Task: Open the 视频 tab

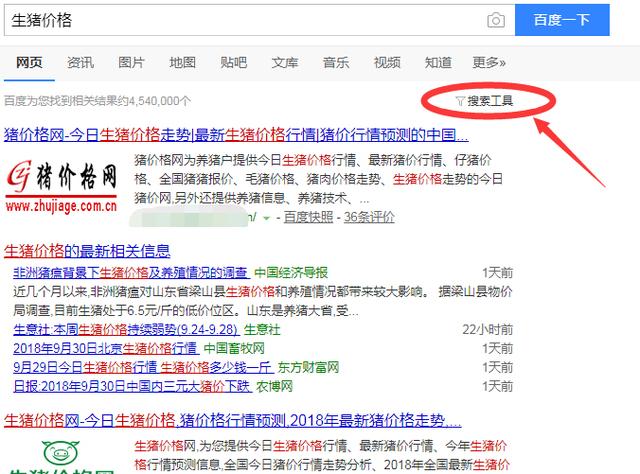Action: pyautogui.click(x=387, y=62)
